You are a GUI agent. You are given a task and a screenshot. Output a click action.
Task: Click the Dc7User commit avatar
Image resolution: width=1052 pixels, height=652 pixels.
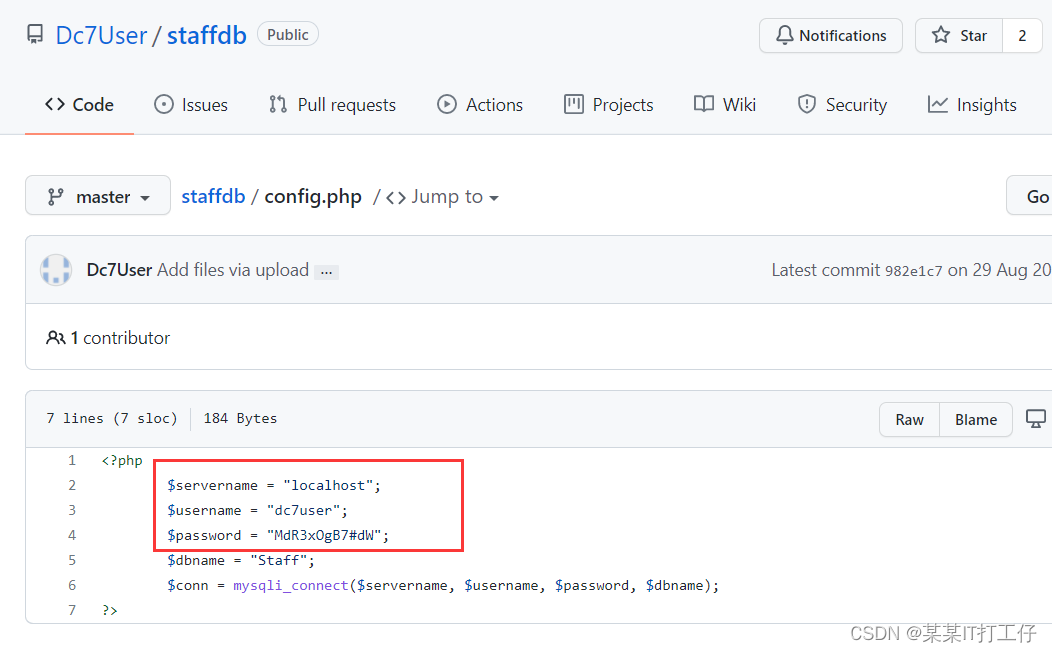[56, 270]
